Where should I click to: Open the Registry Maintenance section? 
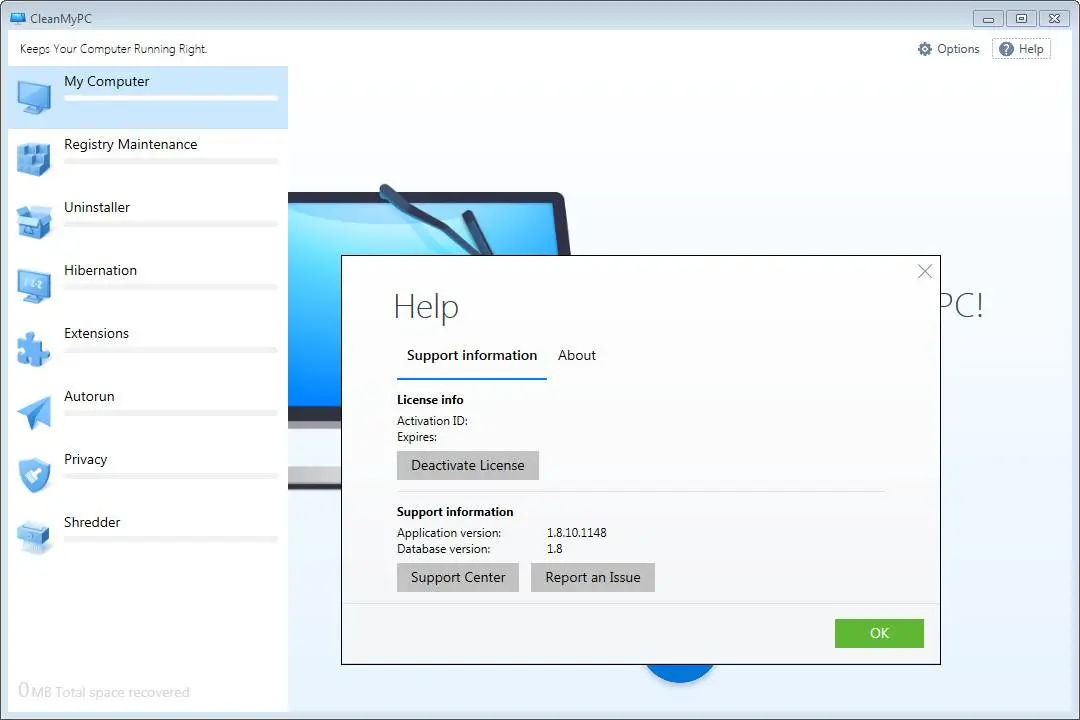(148, 160)
